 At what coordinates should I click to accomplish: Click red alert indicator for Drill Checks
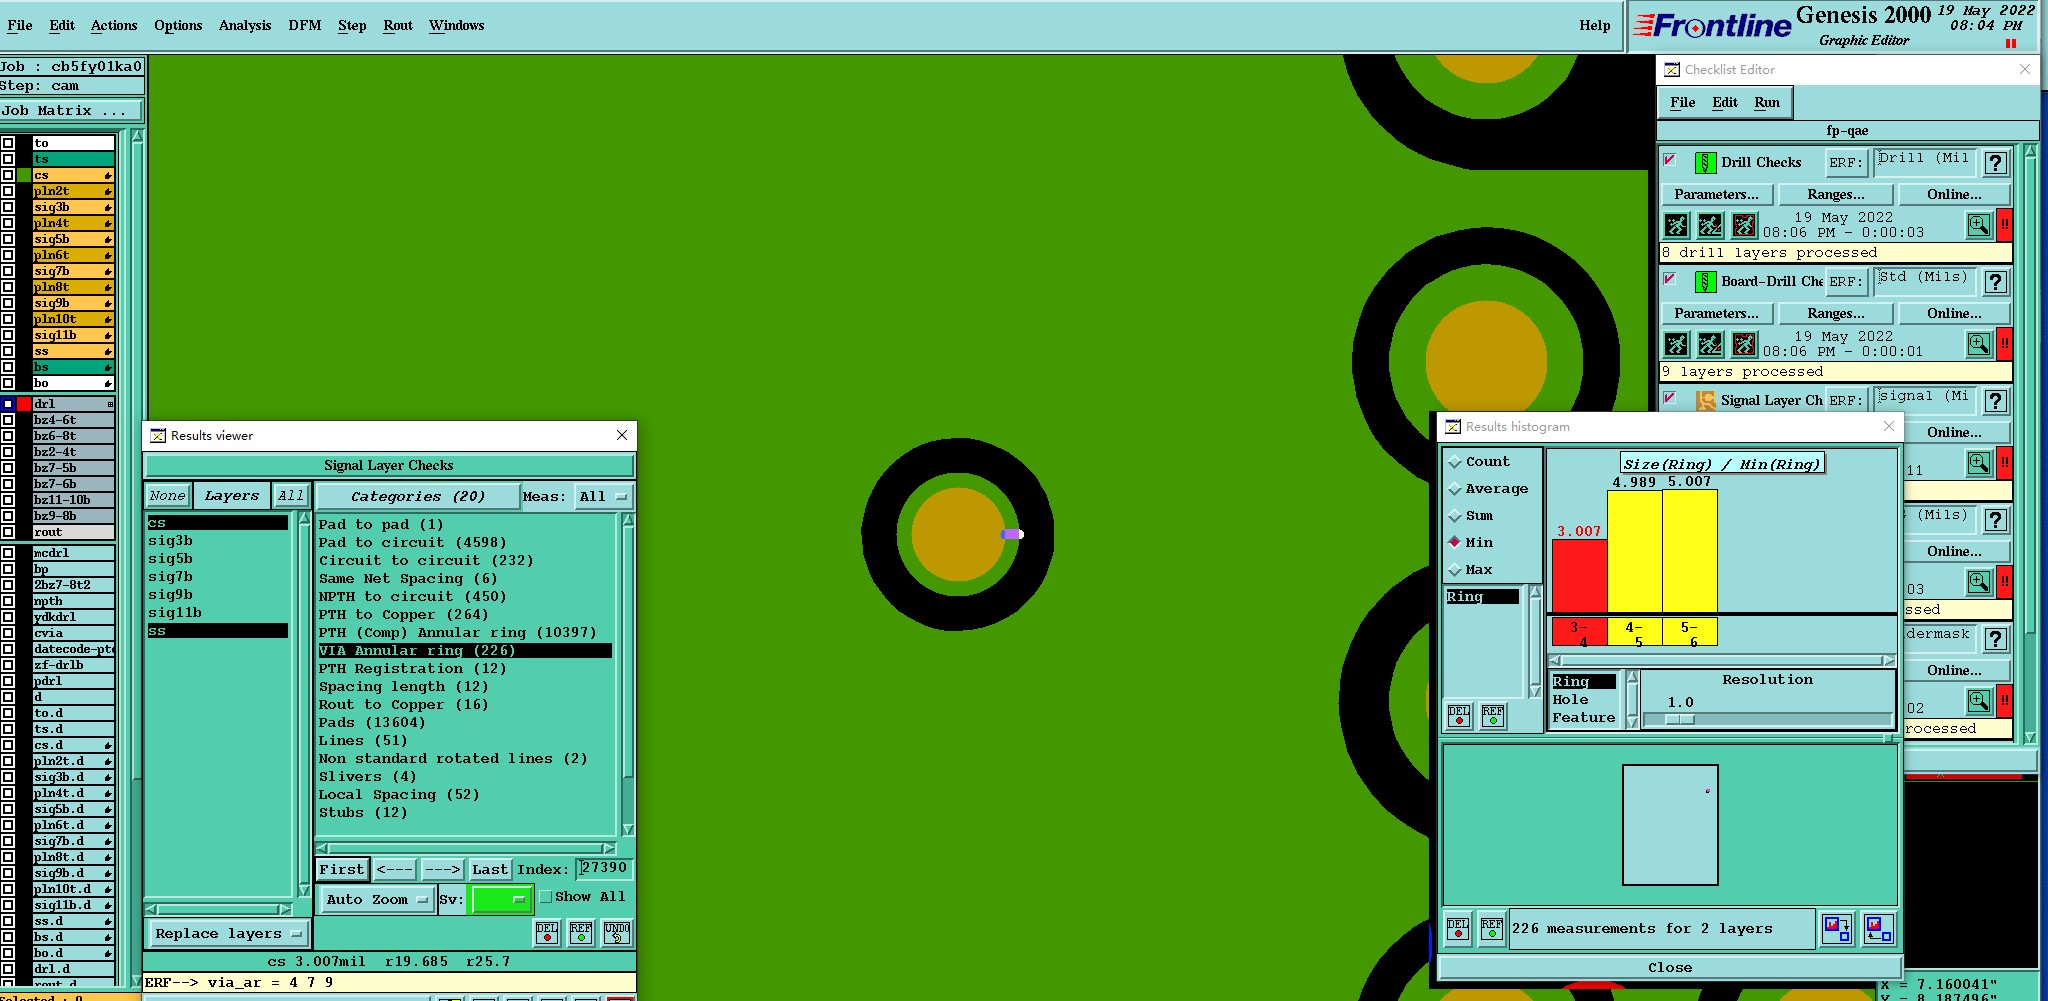(2004, 225)
